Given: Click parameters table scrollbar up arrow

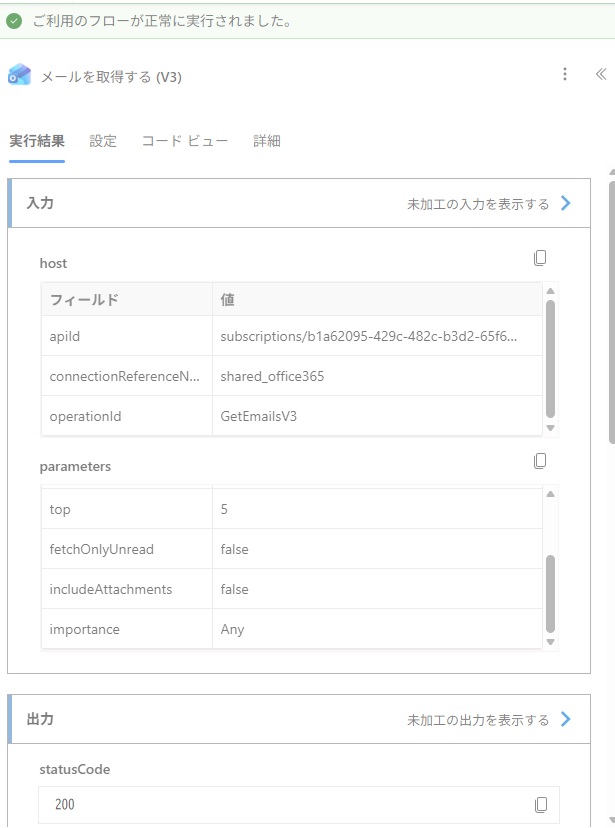Looking at the screenshot, I should pyautogui.click(x=551, y=494).
